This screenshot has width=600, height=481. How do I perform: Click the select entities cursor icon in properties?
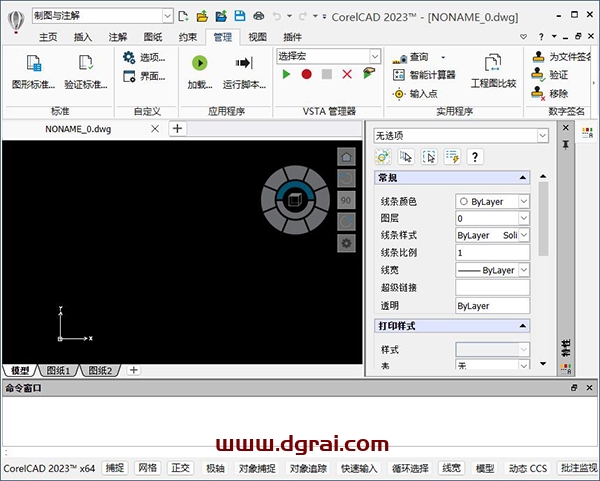click(406, 157)
